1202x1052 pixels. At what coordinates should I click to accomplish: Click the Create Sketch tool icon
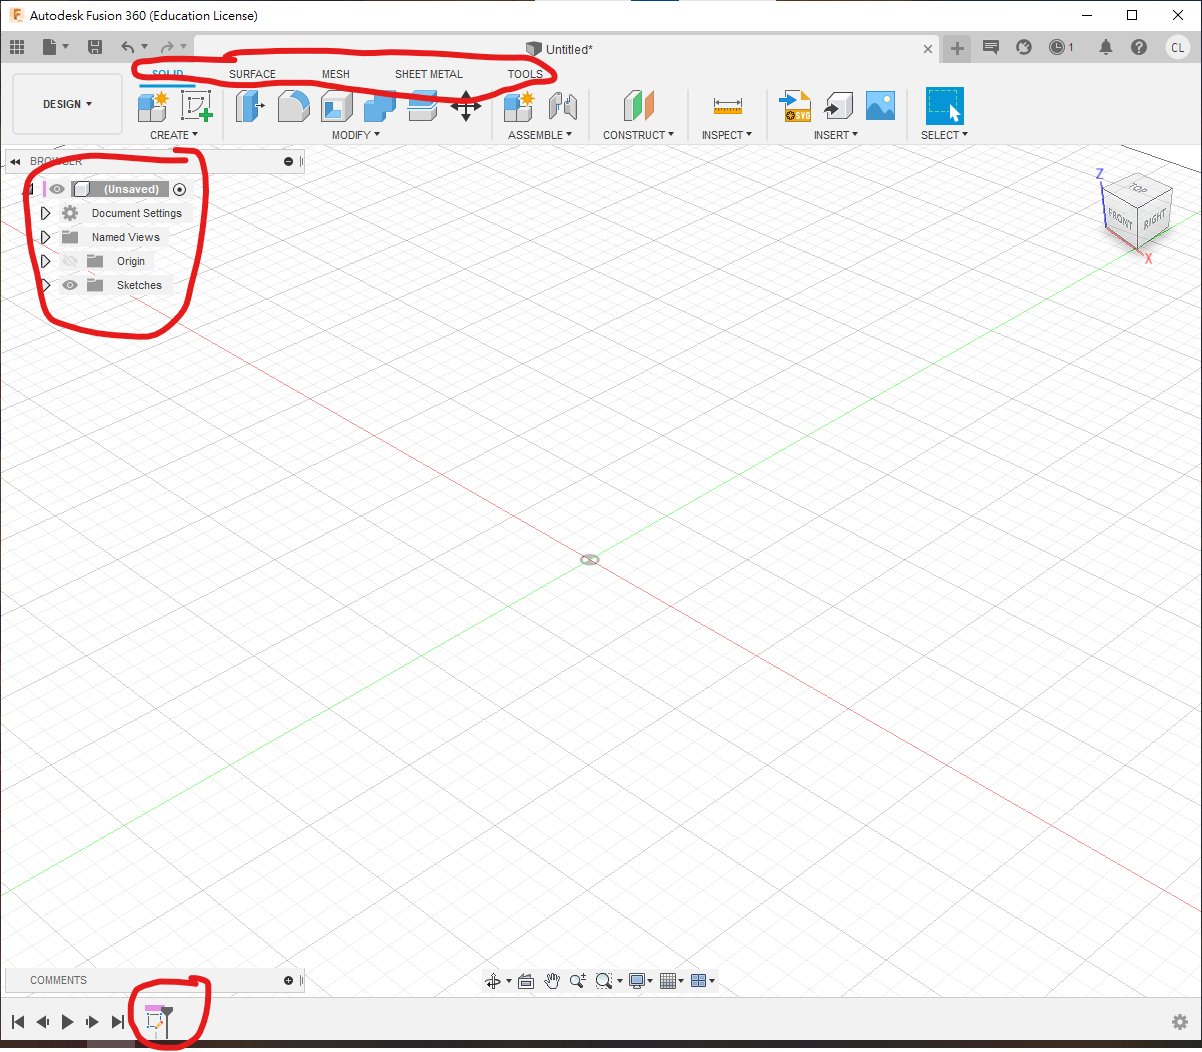[197, 106]
